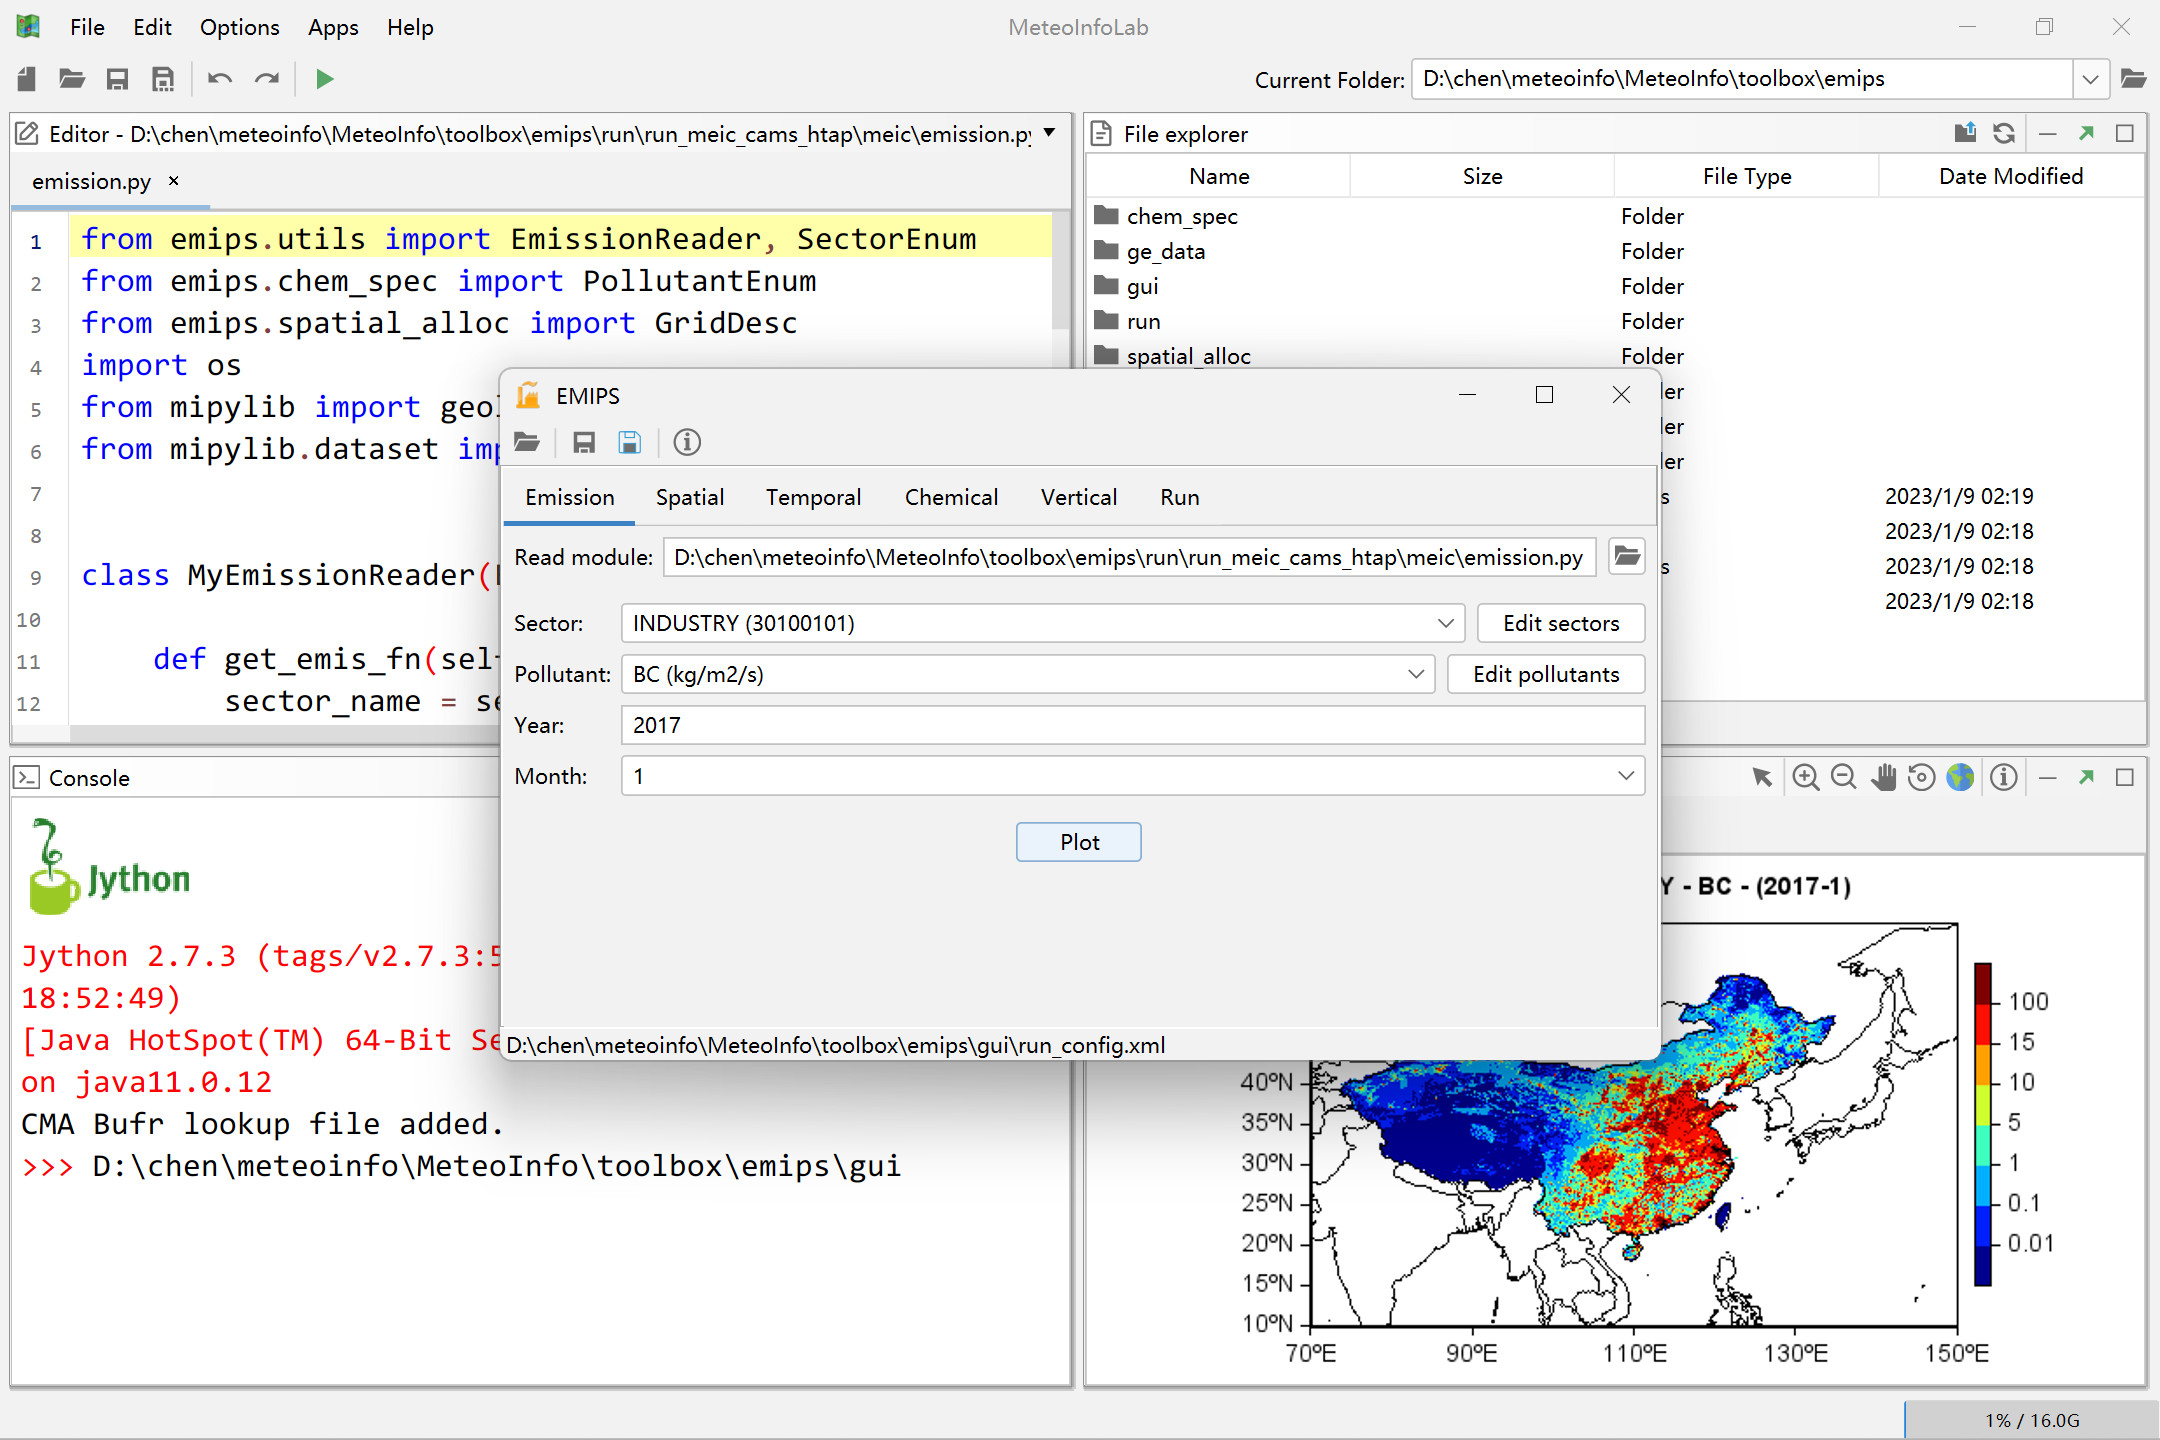Click the Zoom in icon in figure panel
Screen dimensions: 2160x1440
(1805, 777)
